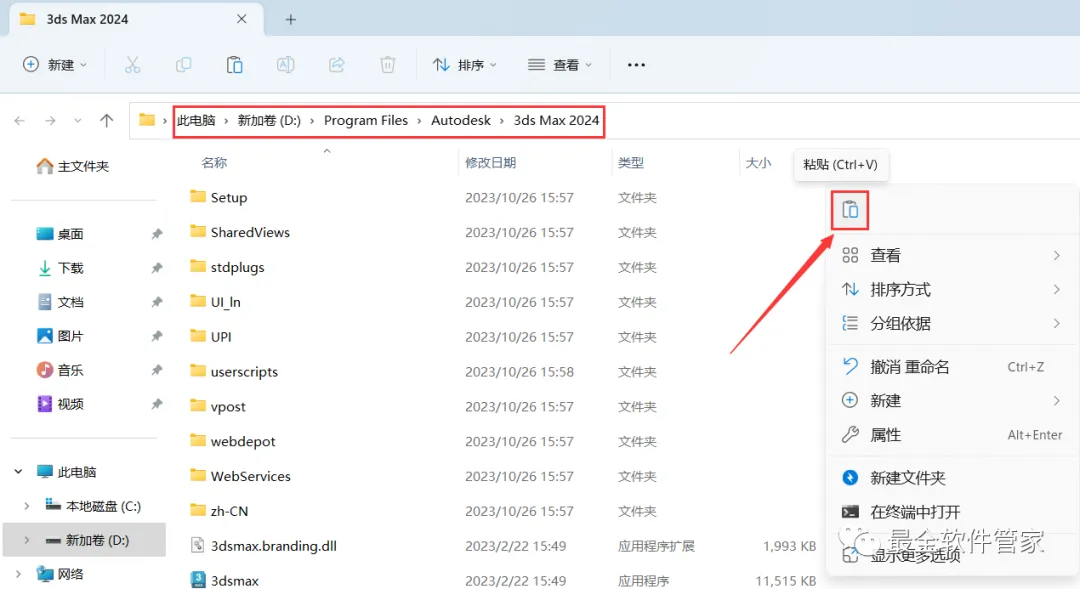The image size is (1080, 589).
Task: Click Autodesk in address breadcrumb
Action: coord(461,121)
